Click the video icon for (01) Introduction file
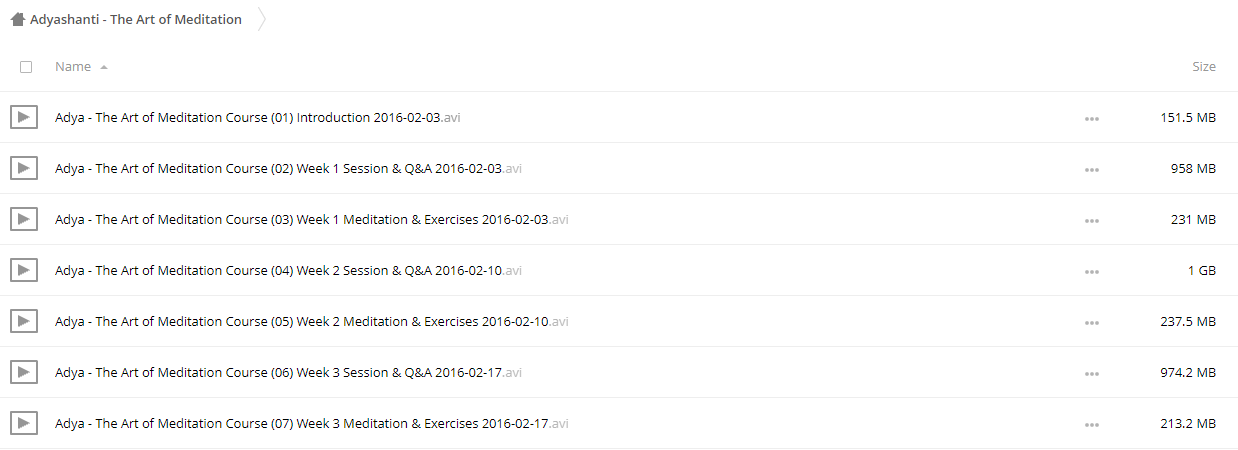1238x450 pixels. pyautogui.click(x=24, y=117)
